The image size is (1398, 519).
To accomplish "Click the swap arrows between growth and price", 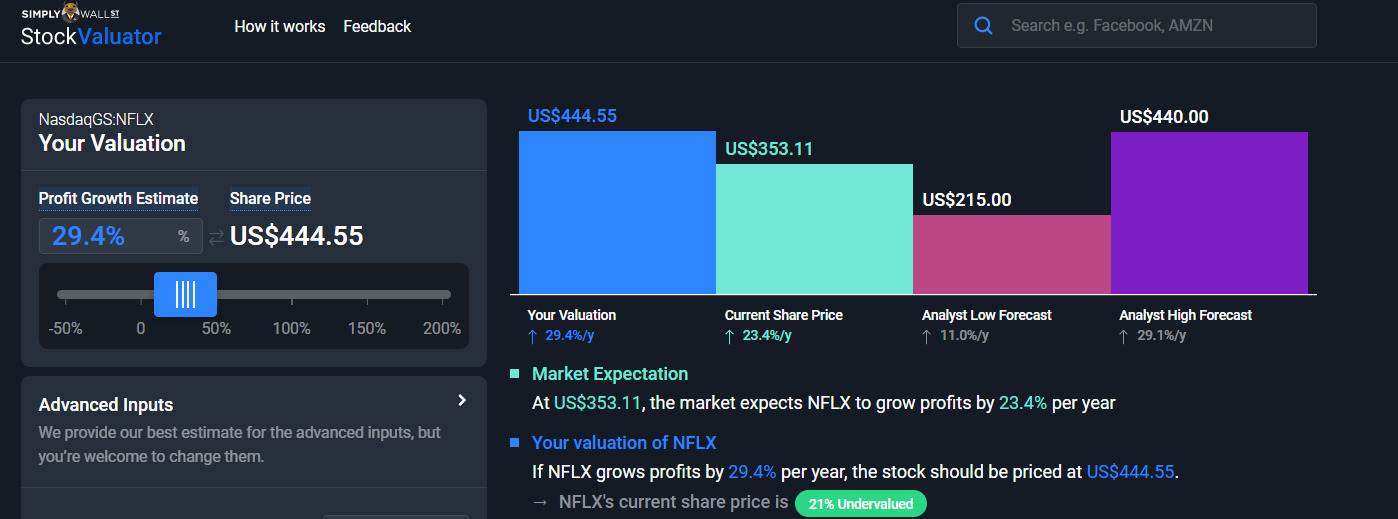I will coord(216,237).
